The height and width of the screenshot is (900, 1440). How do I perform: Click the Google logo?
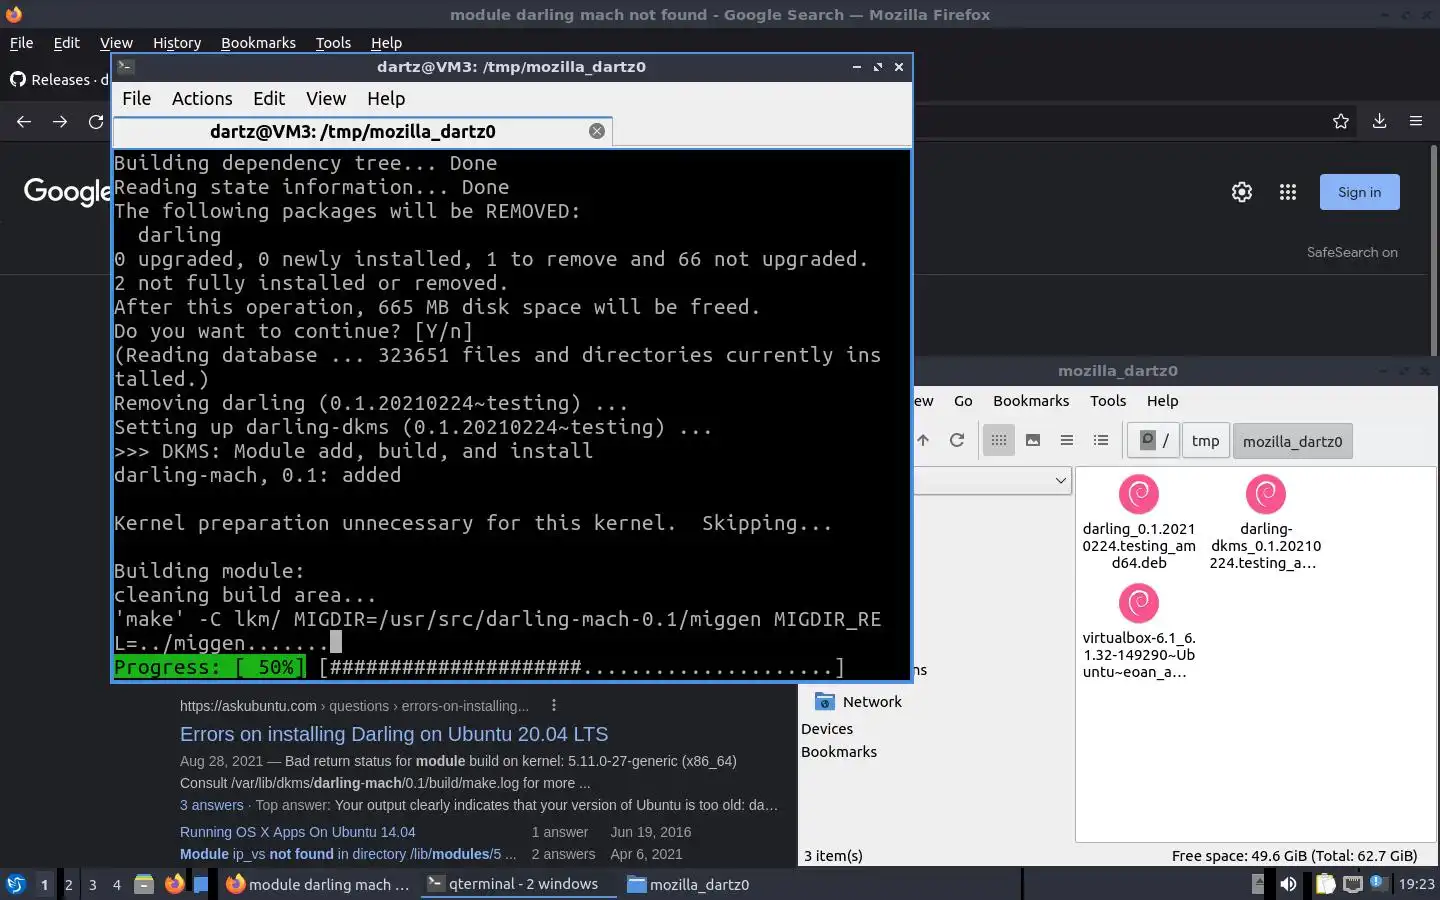[67, 191]
